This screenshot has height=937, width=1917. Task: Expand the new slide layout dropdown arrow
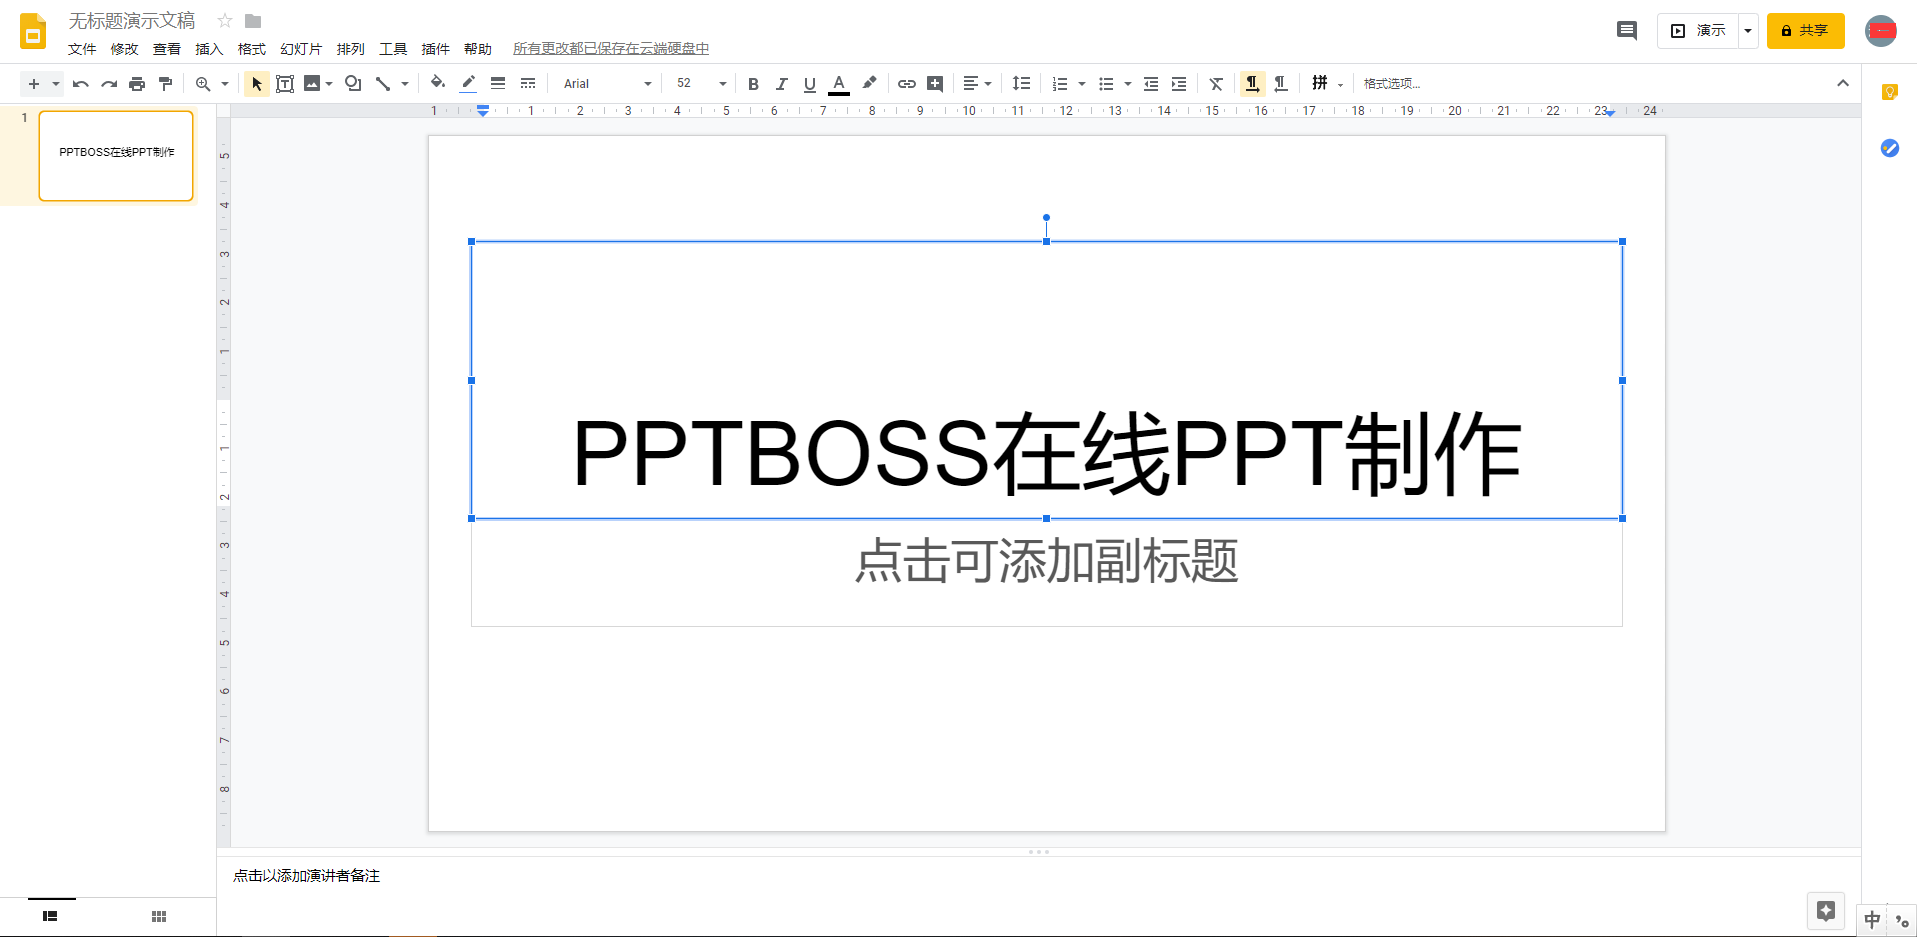(56, 84)
